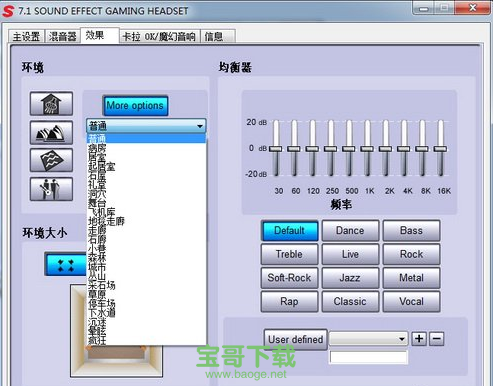Click the More options button
Screen dimensions: 493x386
tap(135, 106)
